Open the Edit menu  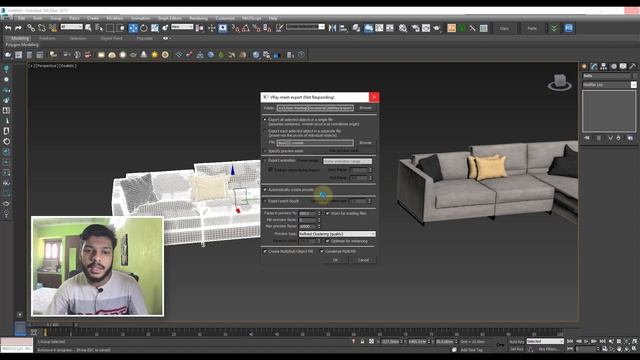pos(22,18)
